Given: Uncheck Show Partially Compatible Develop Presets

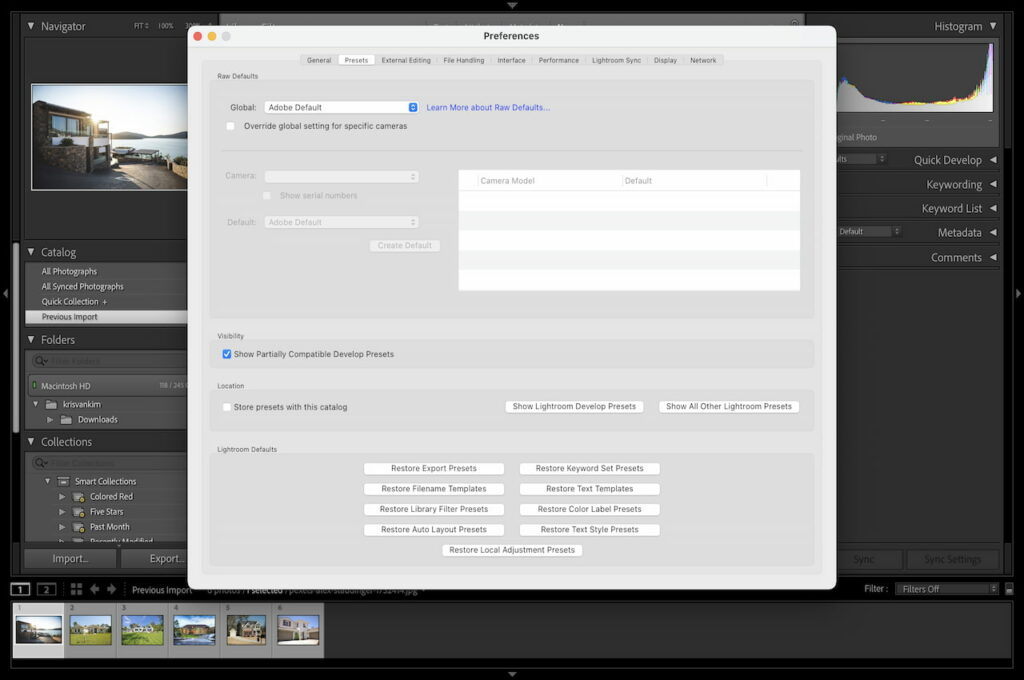Looking at the screenshot, I should [227, 354].
